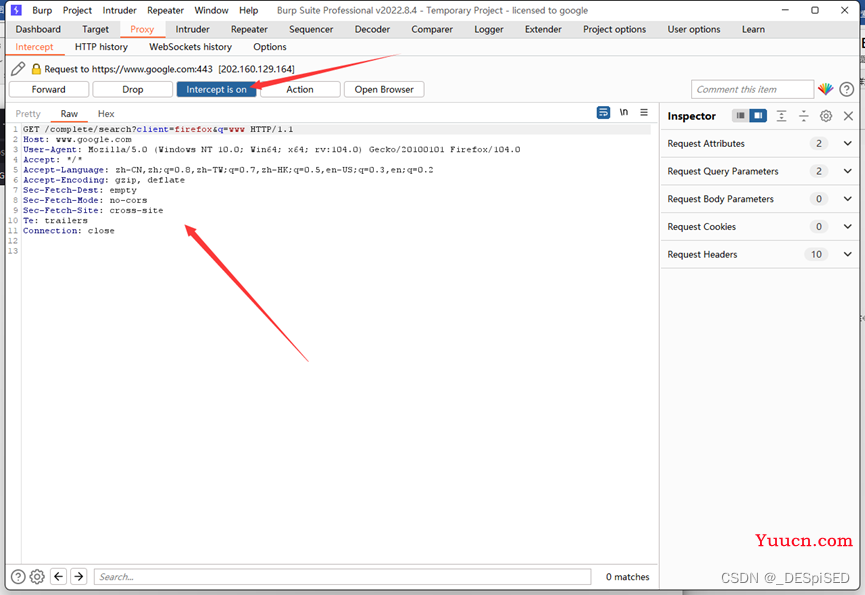Open the Project menu
Image resolution: width=865 pixels, height=595 pixels.
click(77, 10)
